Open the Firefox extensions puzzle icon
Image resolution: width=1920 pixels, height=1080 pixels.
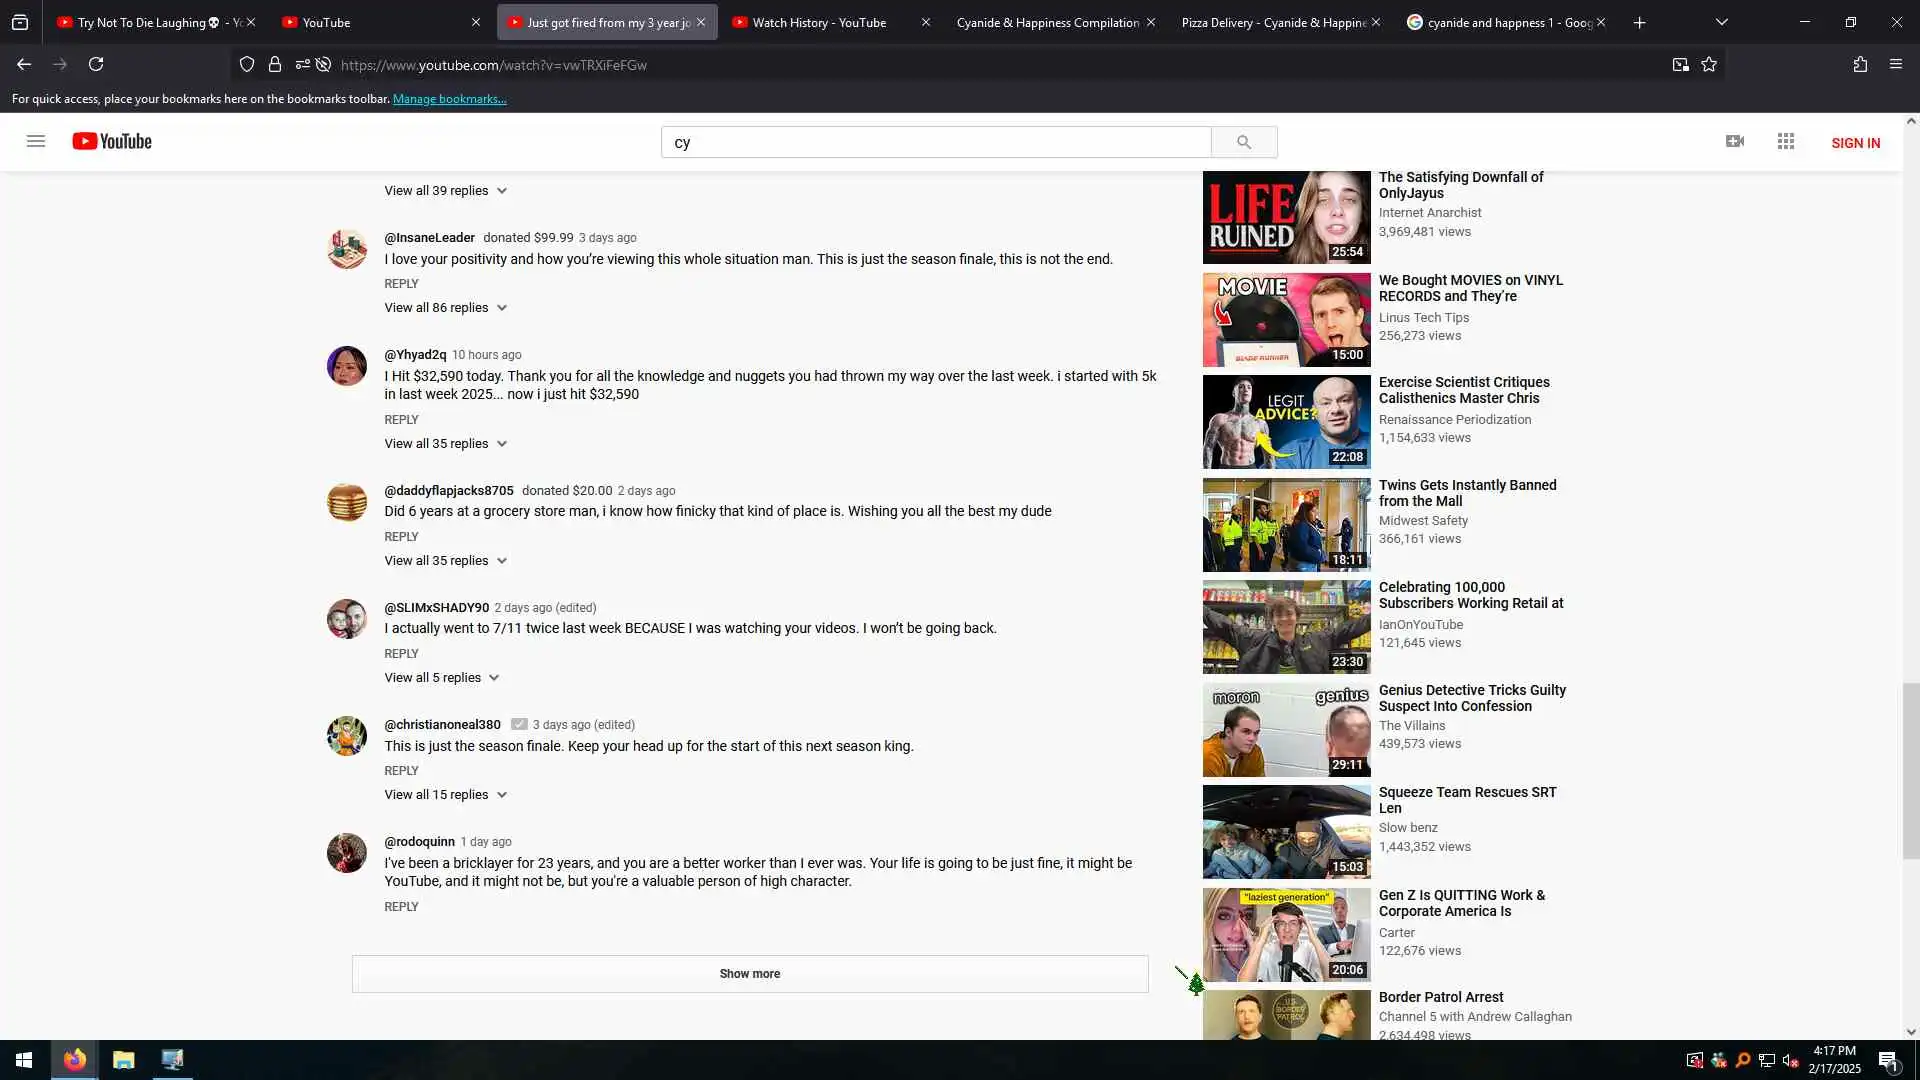coord(1860,64)
